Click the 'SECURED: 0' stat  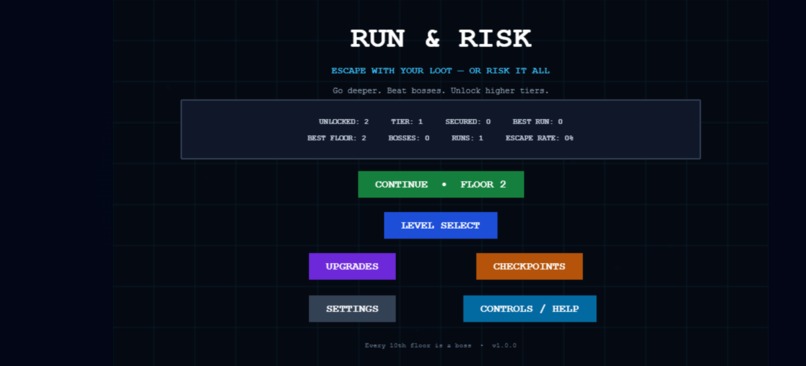(x=468, y=122)
